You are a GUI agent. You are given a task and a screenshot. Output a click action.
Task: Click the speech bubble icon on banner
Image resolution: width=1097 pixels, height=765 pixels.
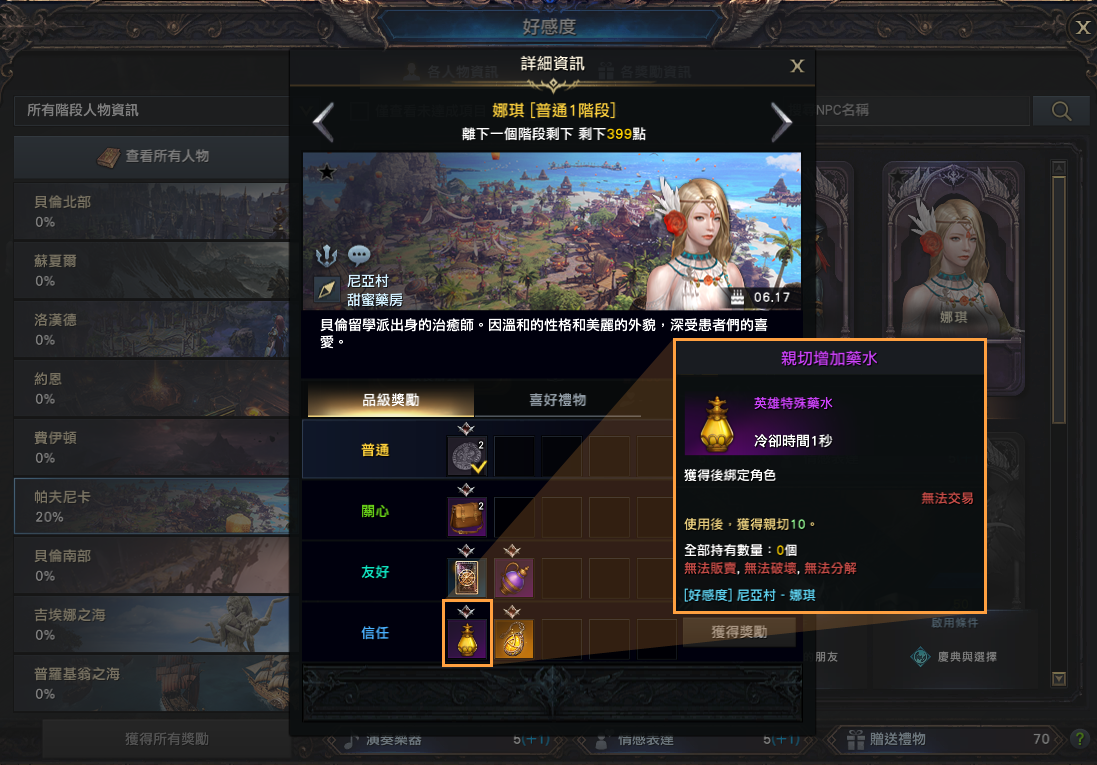(x=359, y=255)
